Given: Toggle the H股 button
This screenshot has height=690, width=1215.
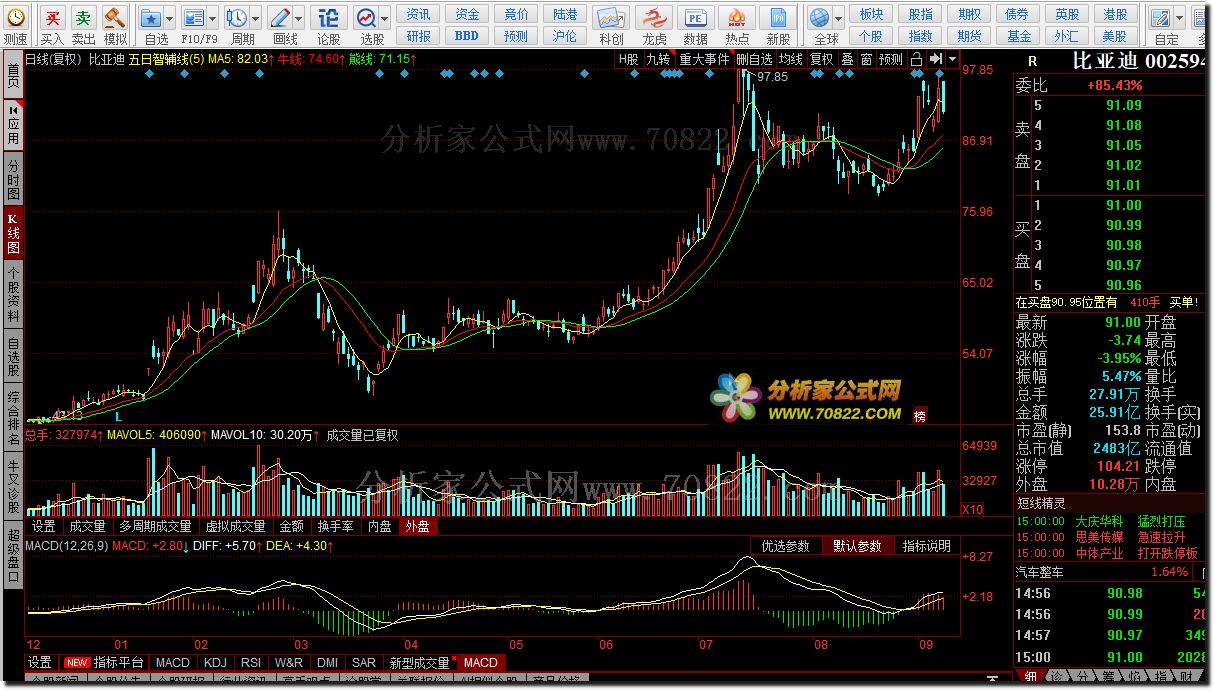Looking at the screenshot, I should (628, 60).
